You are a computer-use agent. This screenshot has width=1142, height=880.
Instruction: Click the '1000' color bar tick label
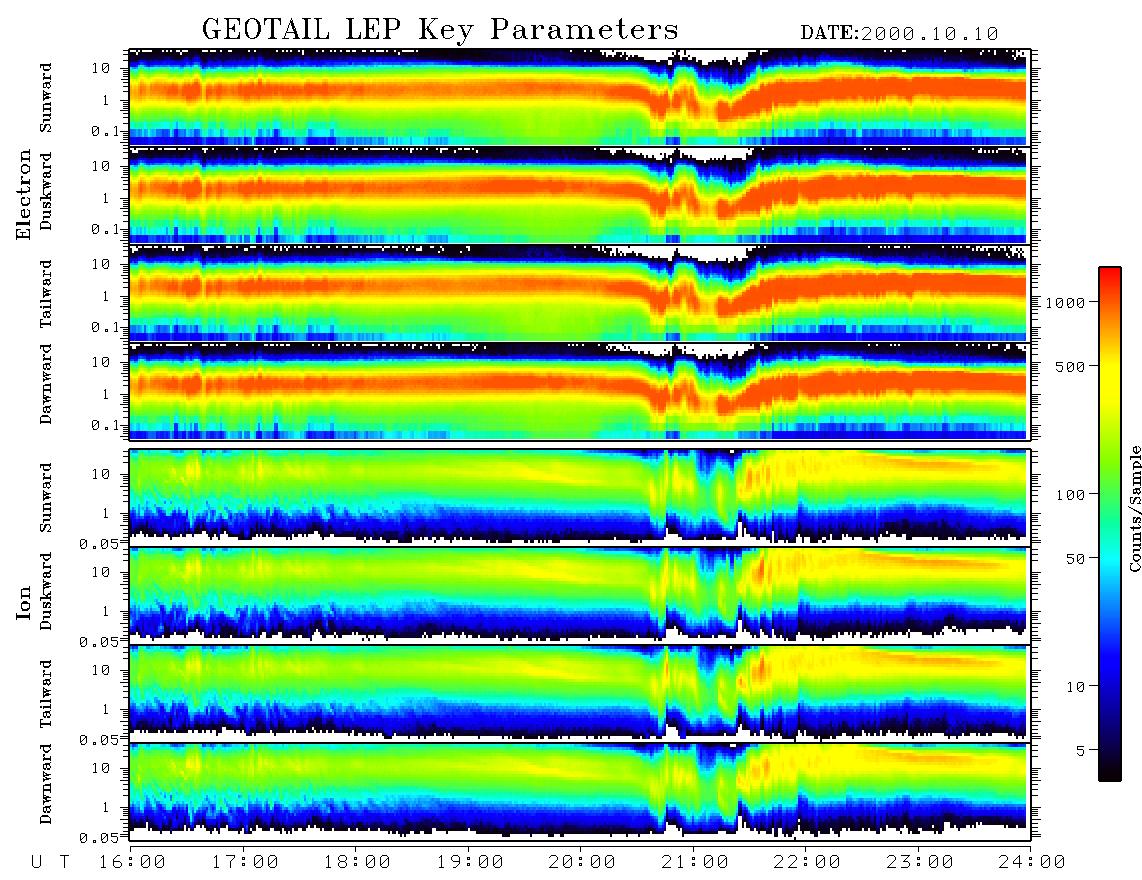(1066, 302)
